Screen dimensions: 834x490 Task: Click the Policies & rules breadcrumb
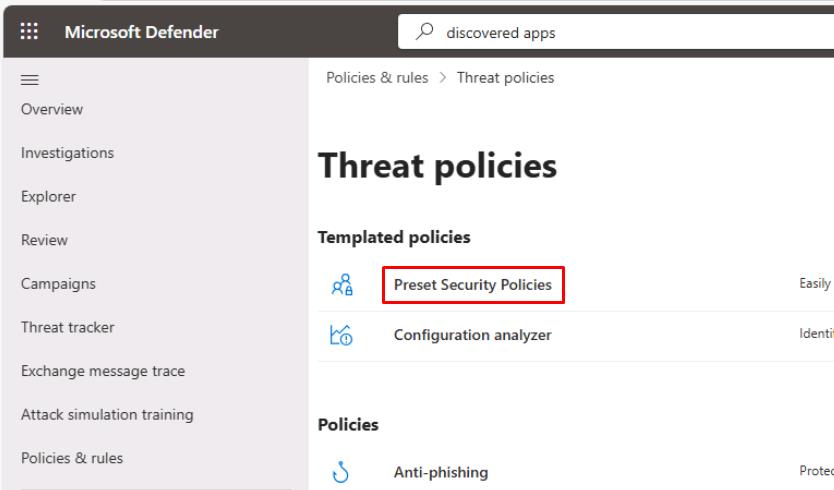pyautogui.click(x=376, y=78)
